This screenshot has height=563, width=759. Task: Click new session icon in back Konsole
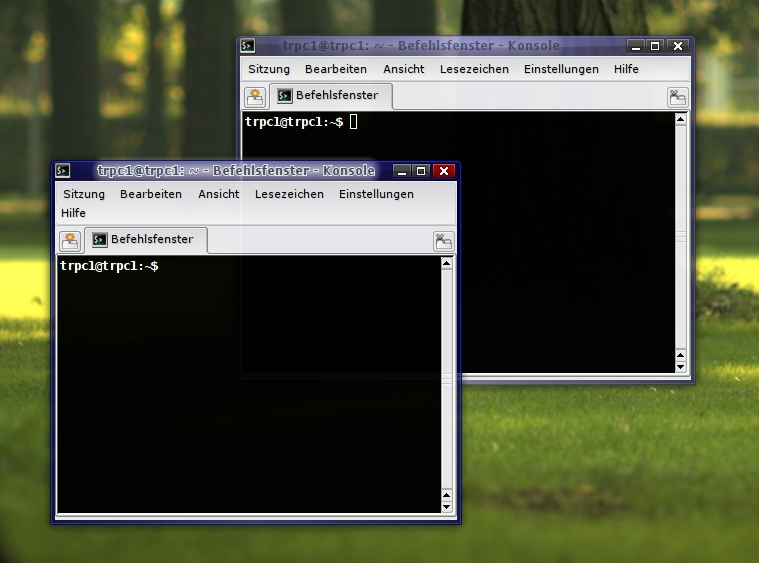click(255, 97)
